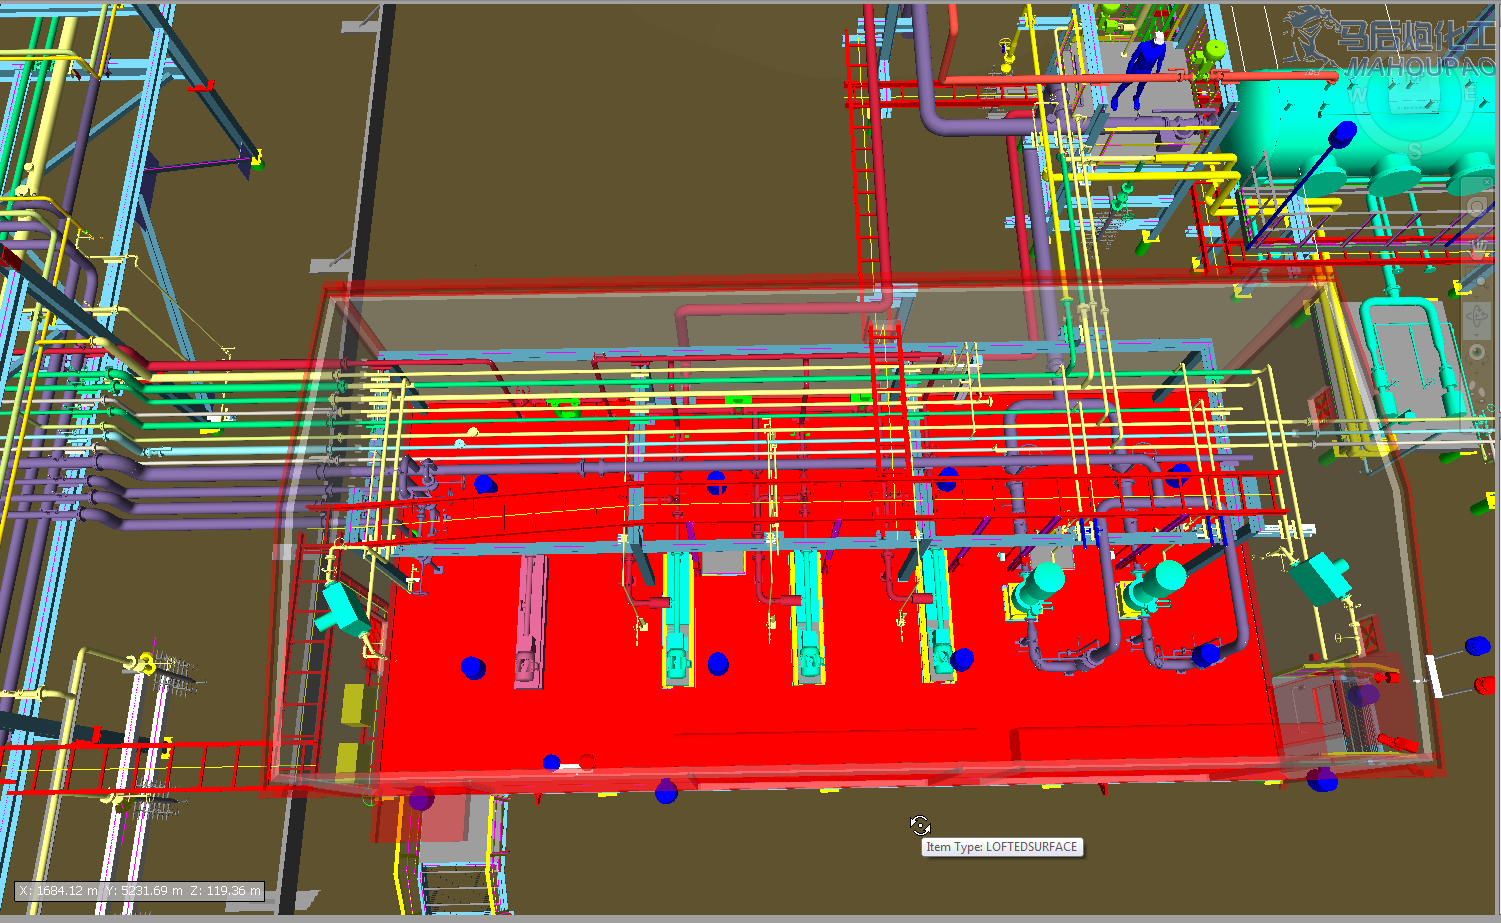Close the navigation bar
1501x923 pixels.
click(x=1487, y=182)
